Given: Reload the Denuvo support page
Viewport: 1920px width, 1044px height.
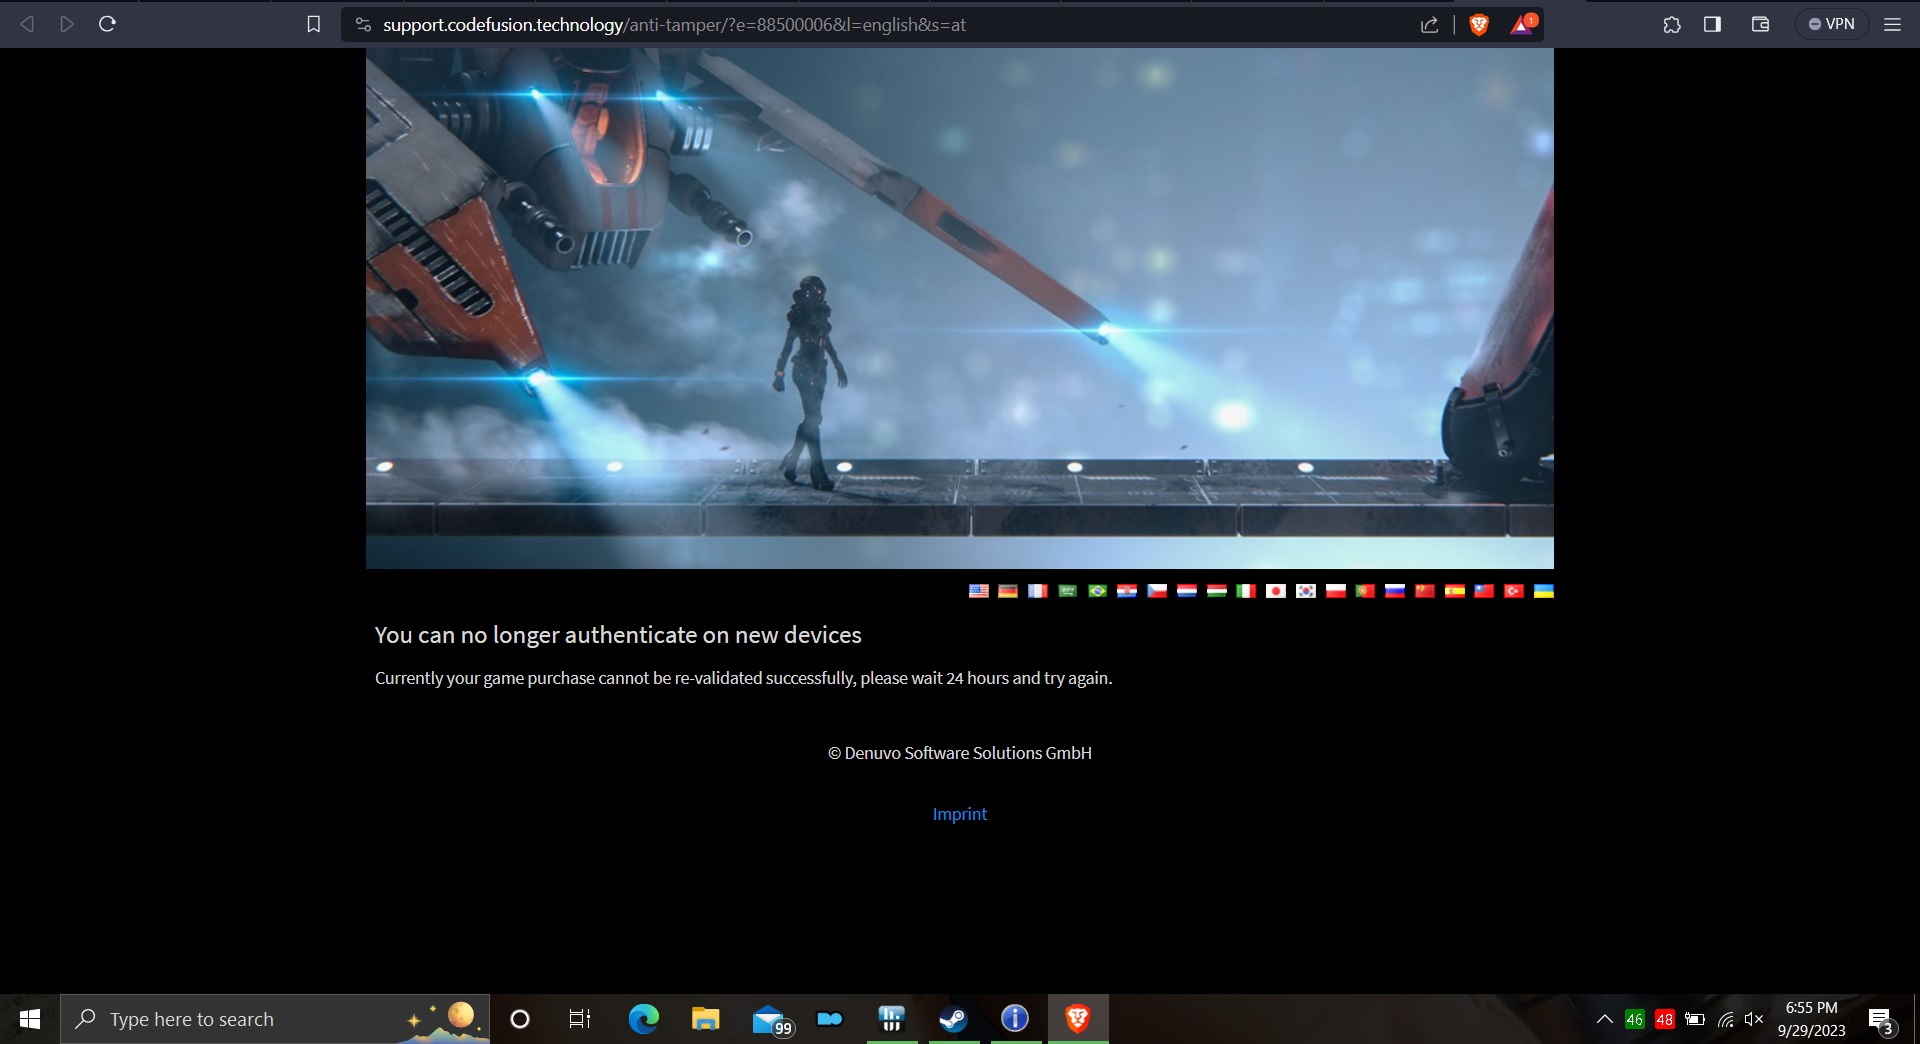Looking at the screenshot, I should 107,24.
